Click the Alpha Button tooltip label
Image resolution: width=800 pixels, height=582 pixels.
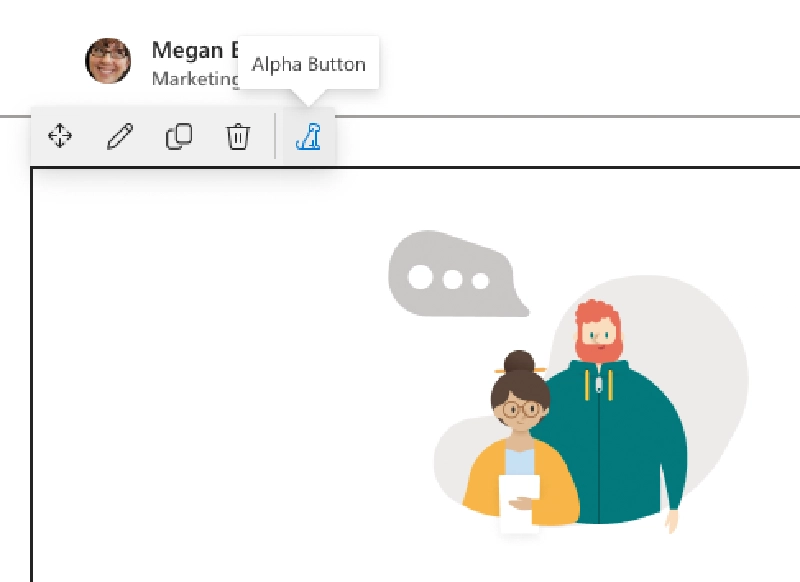pos(308,65)
